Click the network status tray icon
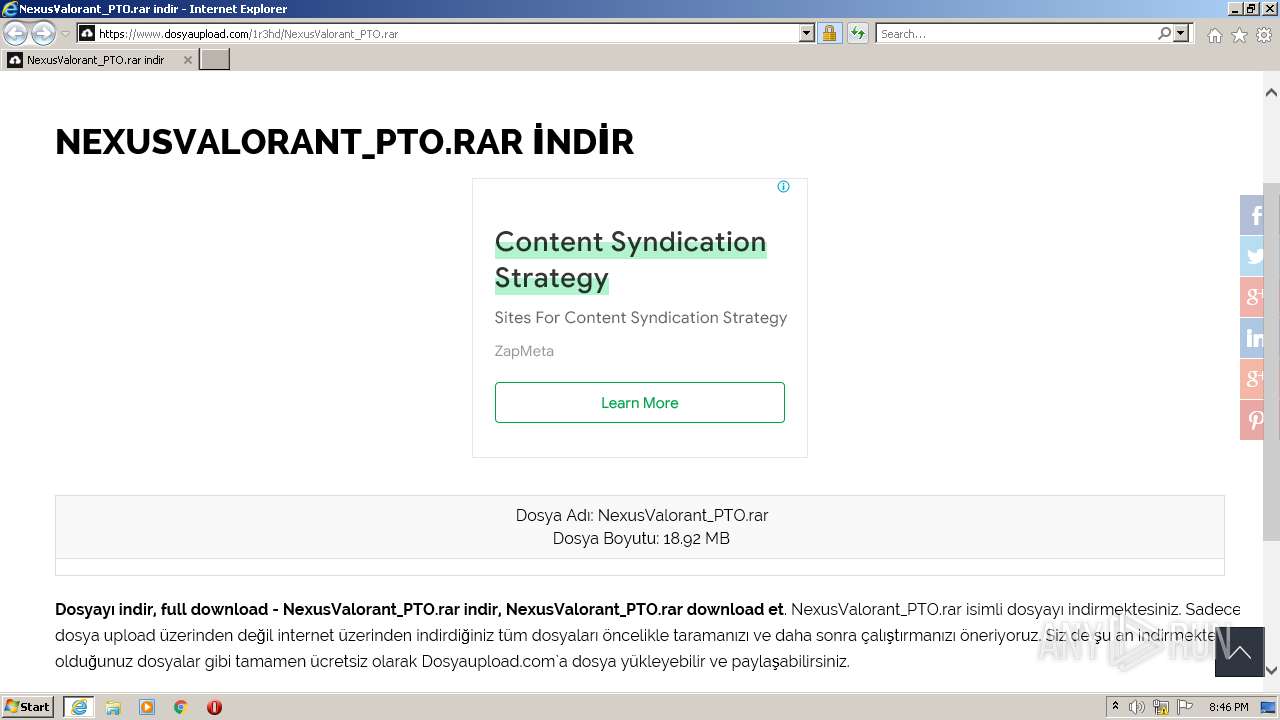The width and height of the screenshot is (1280, 720). click(x=1161, y=707)
